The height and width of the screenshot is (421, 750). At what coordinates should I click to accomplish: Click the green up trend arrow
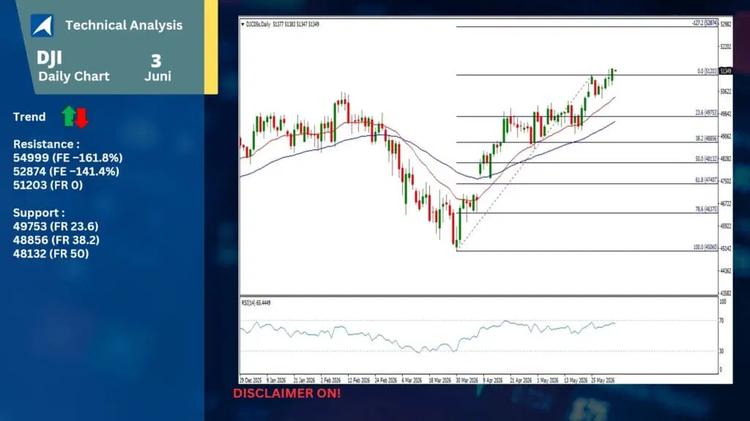pos(69,116)
